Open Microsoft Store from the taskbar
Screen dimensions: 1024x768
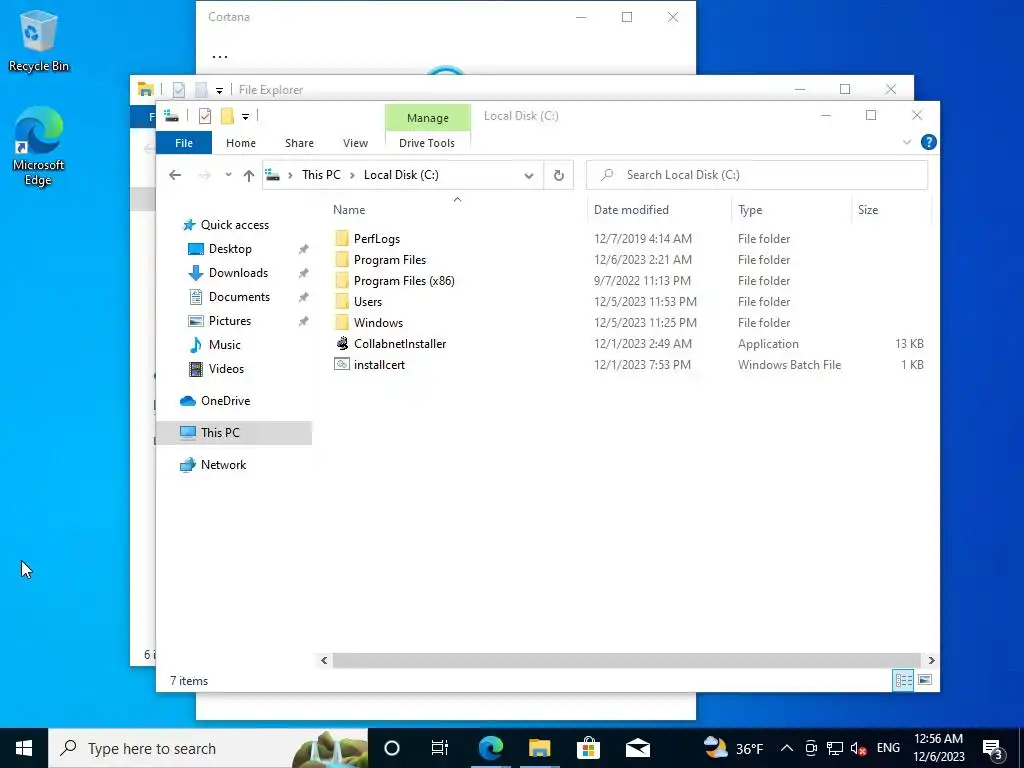pyautogui.click(x=588, y=748)
